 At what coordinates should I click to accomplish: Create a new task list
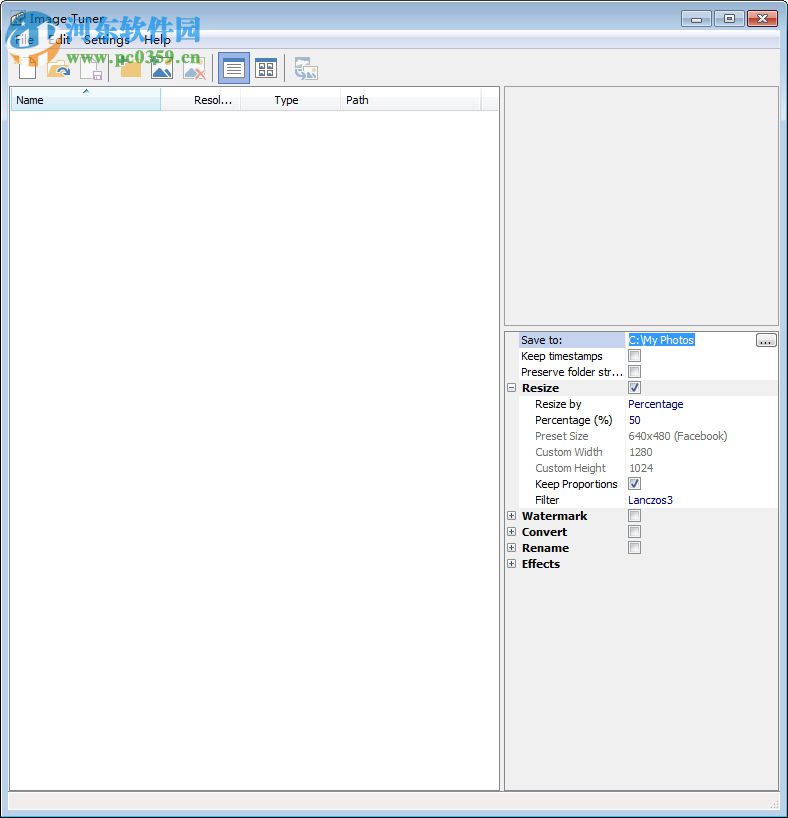click(x=27, y=68)
